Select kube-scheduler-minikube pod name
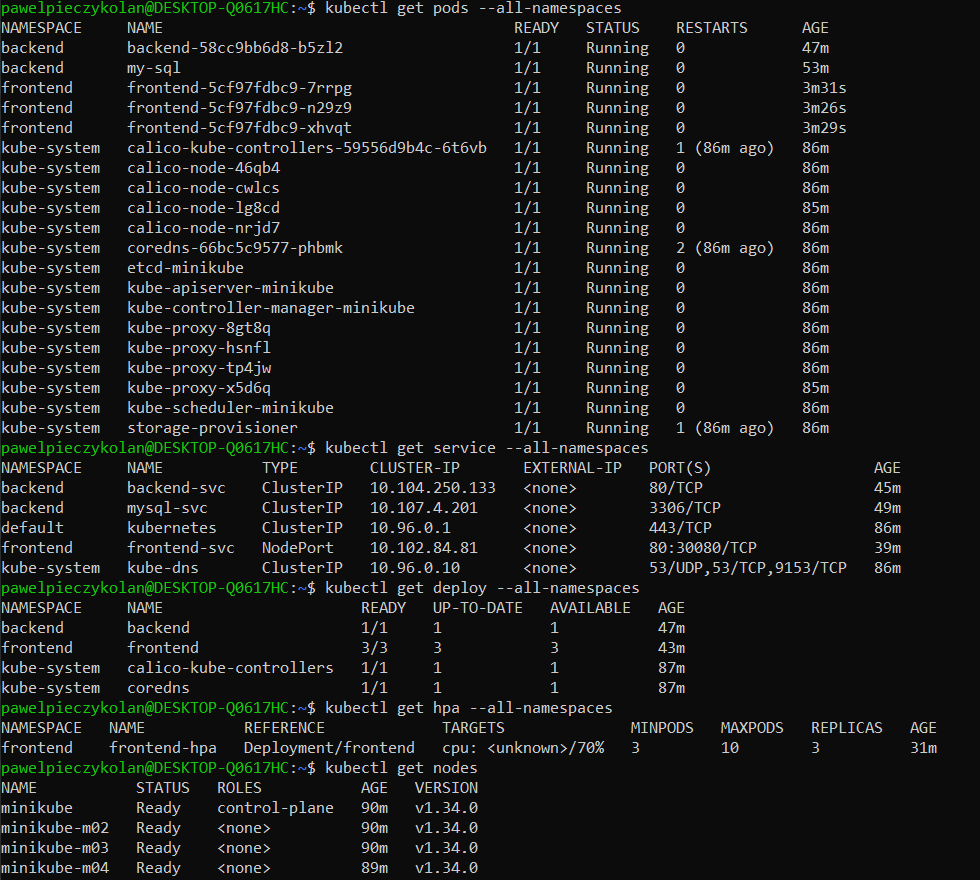This screenshot has width=980, height=880. pos(231,408)
